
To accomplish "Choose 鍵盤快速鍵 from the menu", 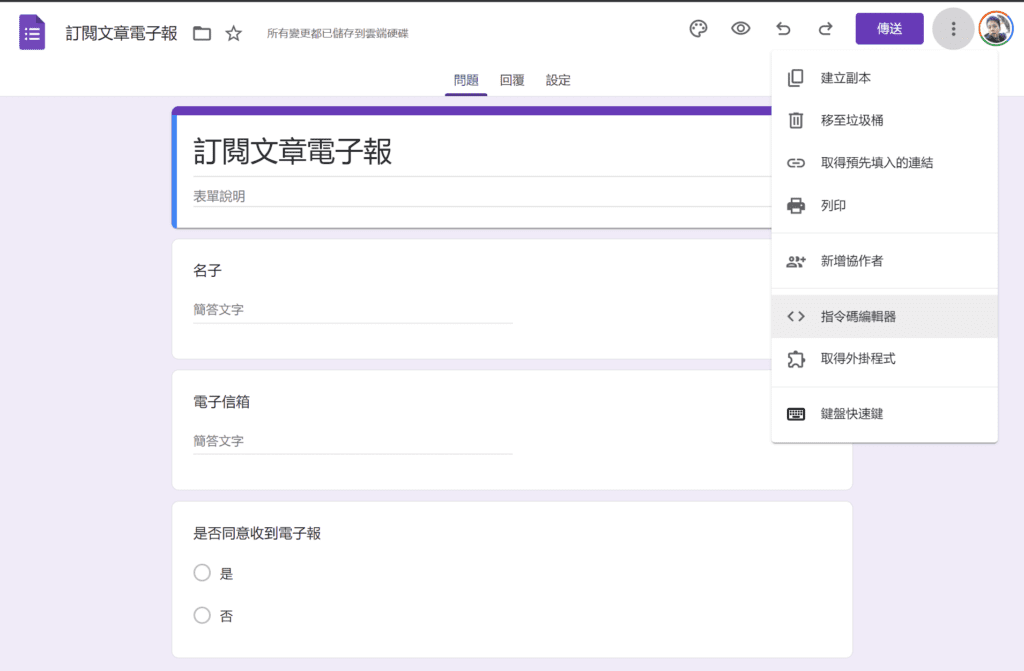I will [x=884, y=414].
